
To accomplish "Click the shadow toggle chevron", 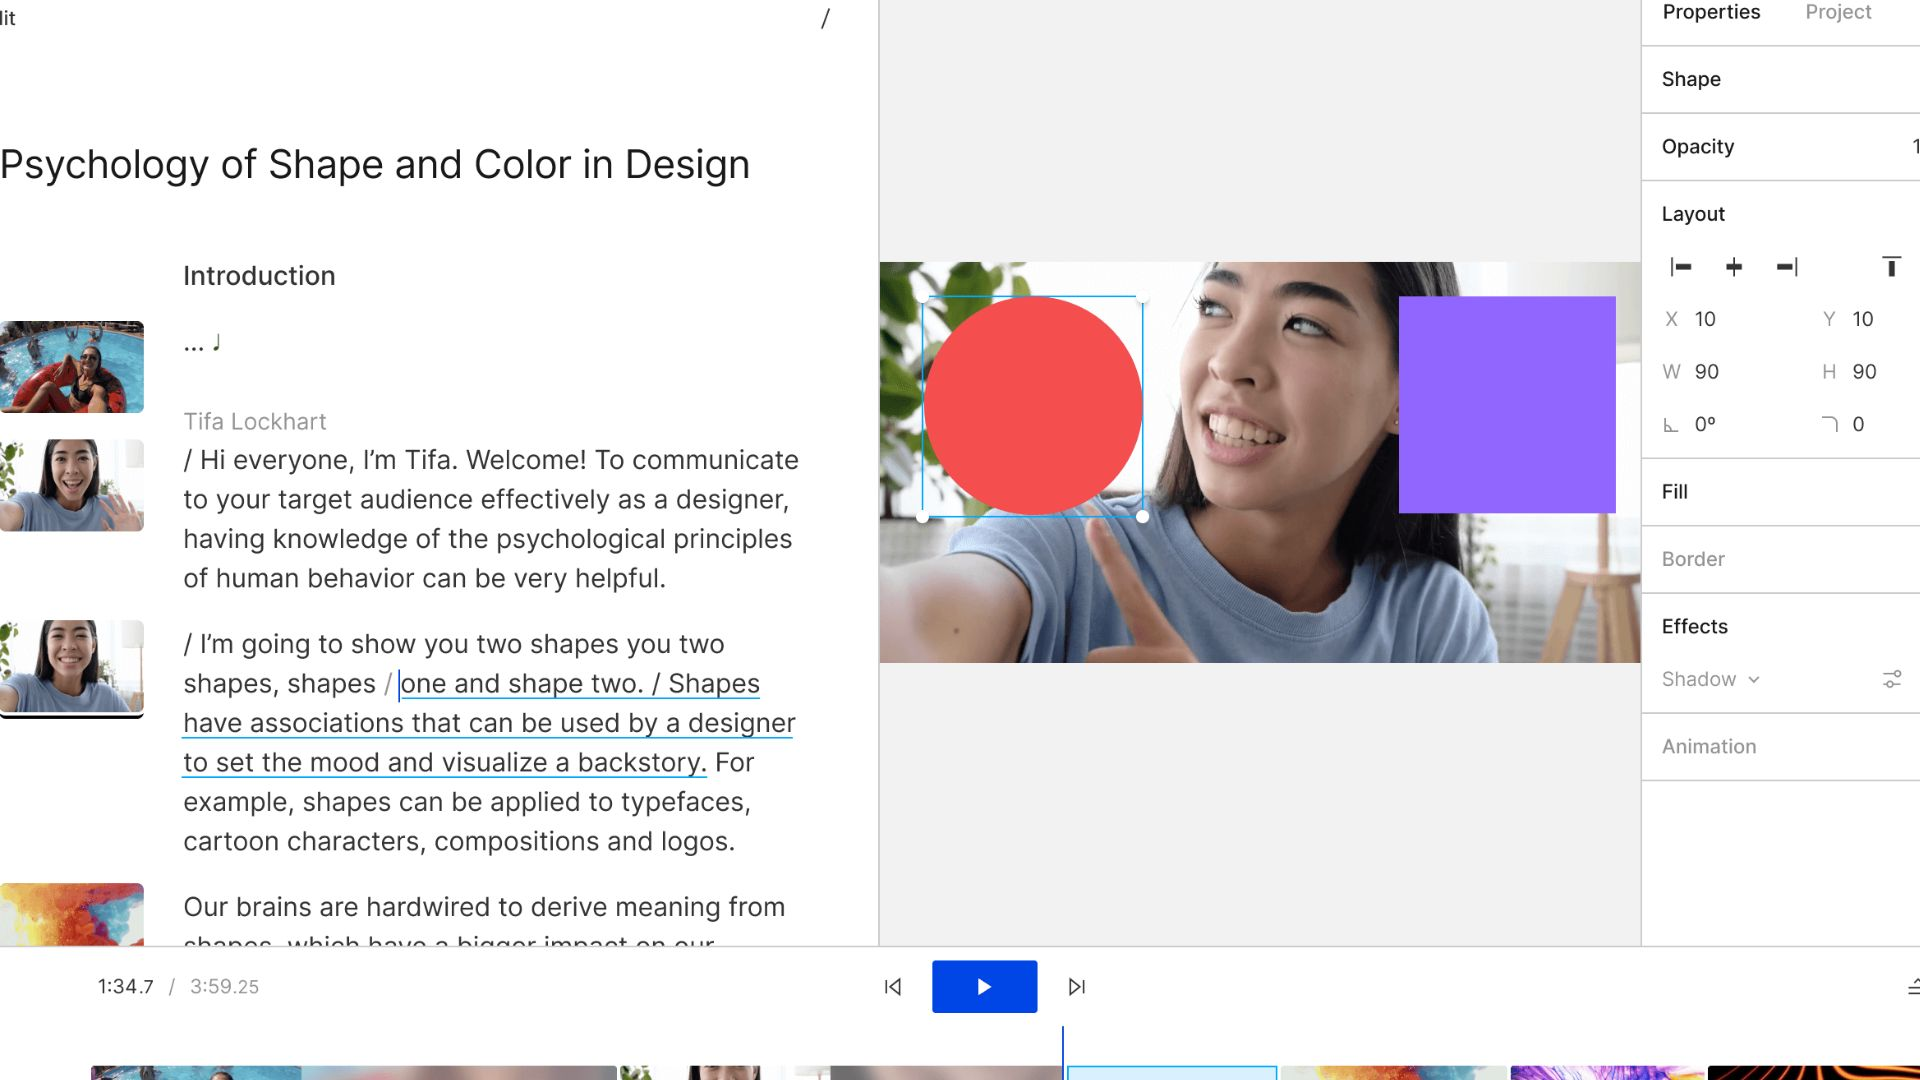I will (x=1753, y=680).
